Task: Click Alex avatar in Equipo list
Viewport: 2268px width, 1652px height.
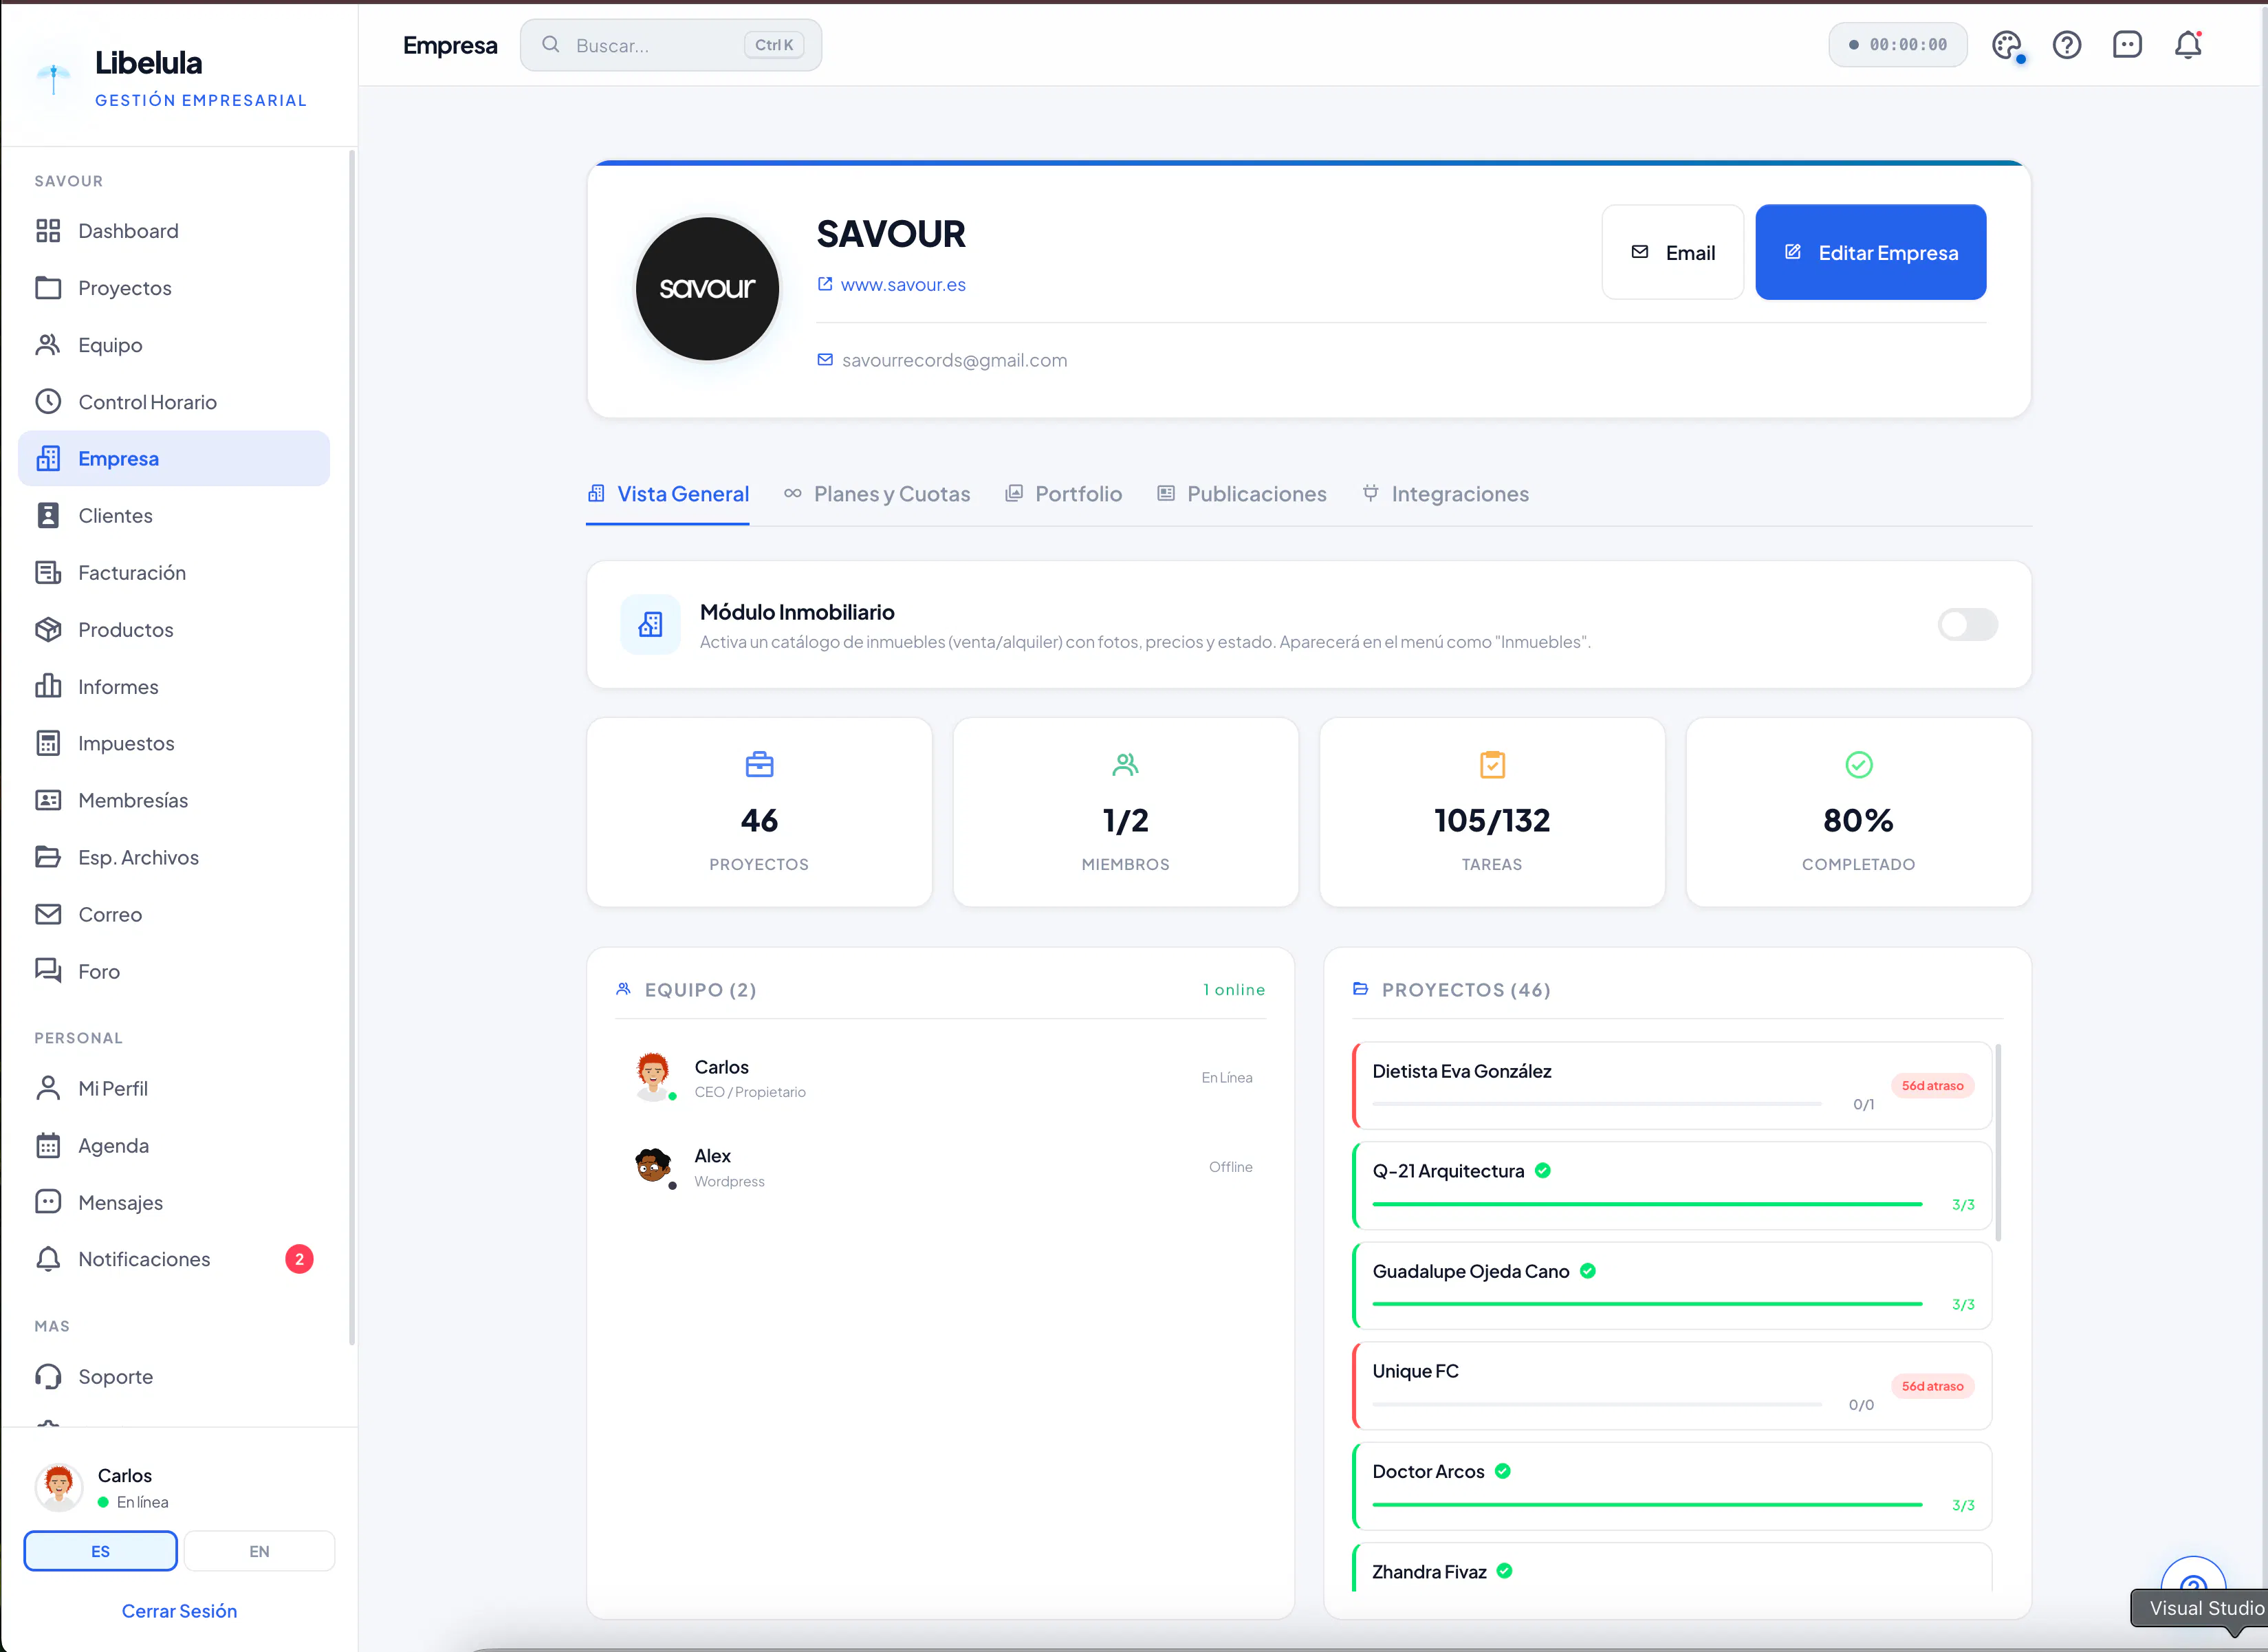Action: [653, 1166]
